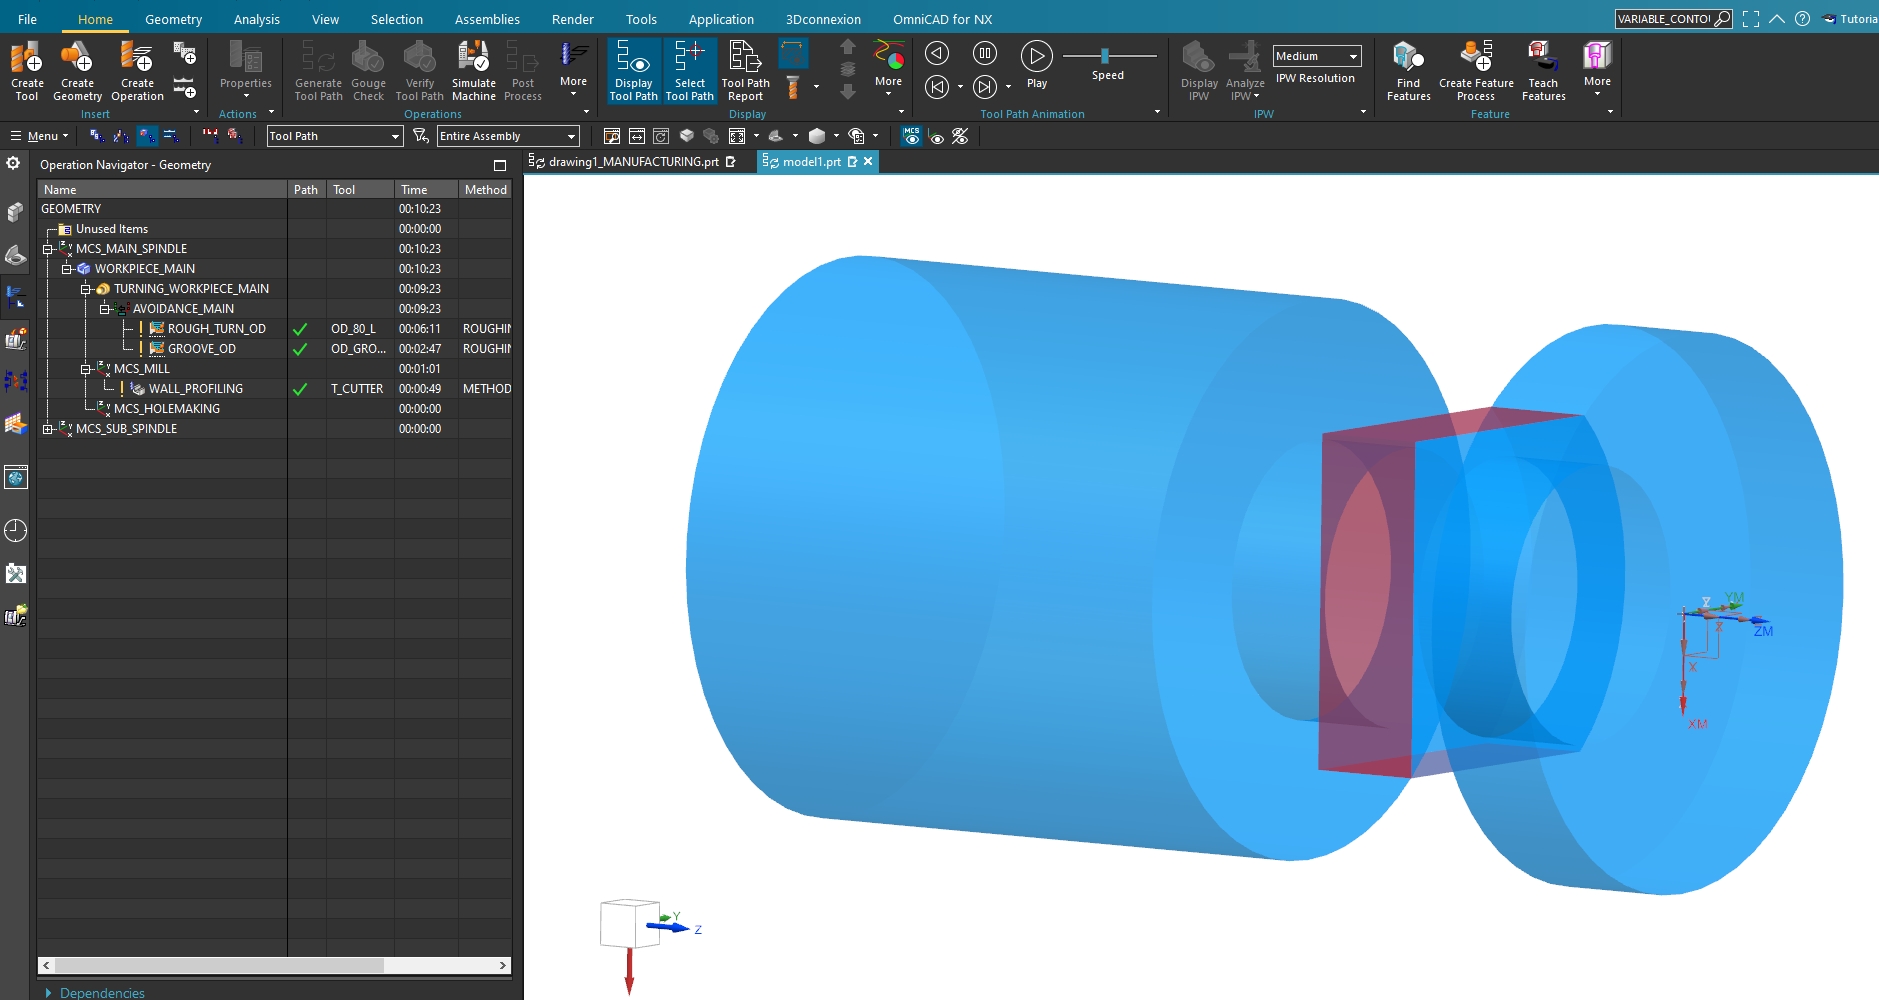Click the Create Tool icon
Image resolution: width=1879 pixels, height=1000 pixels.
27,70
